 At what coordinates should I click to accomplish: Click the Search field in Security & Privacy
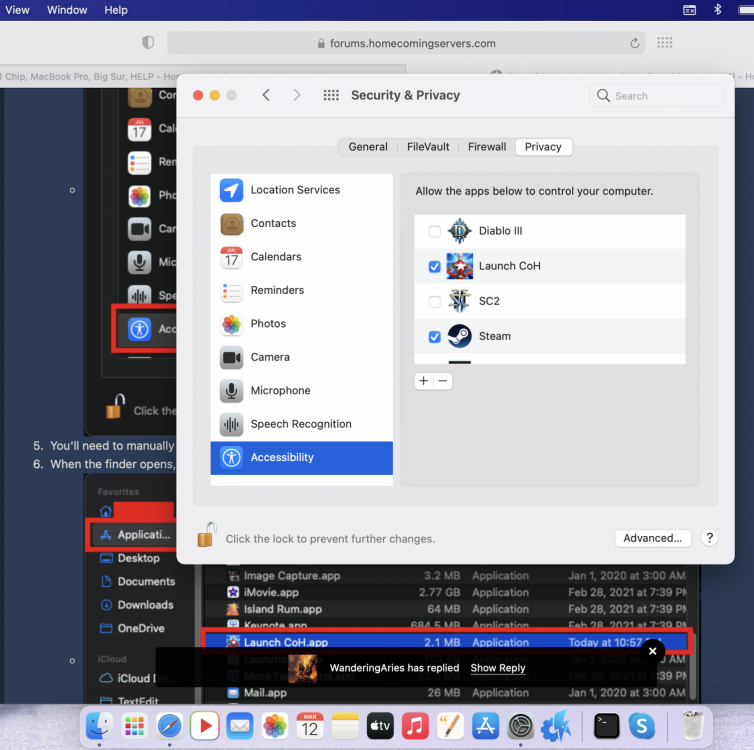point(657,96)
